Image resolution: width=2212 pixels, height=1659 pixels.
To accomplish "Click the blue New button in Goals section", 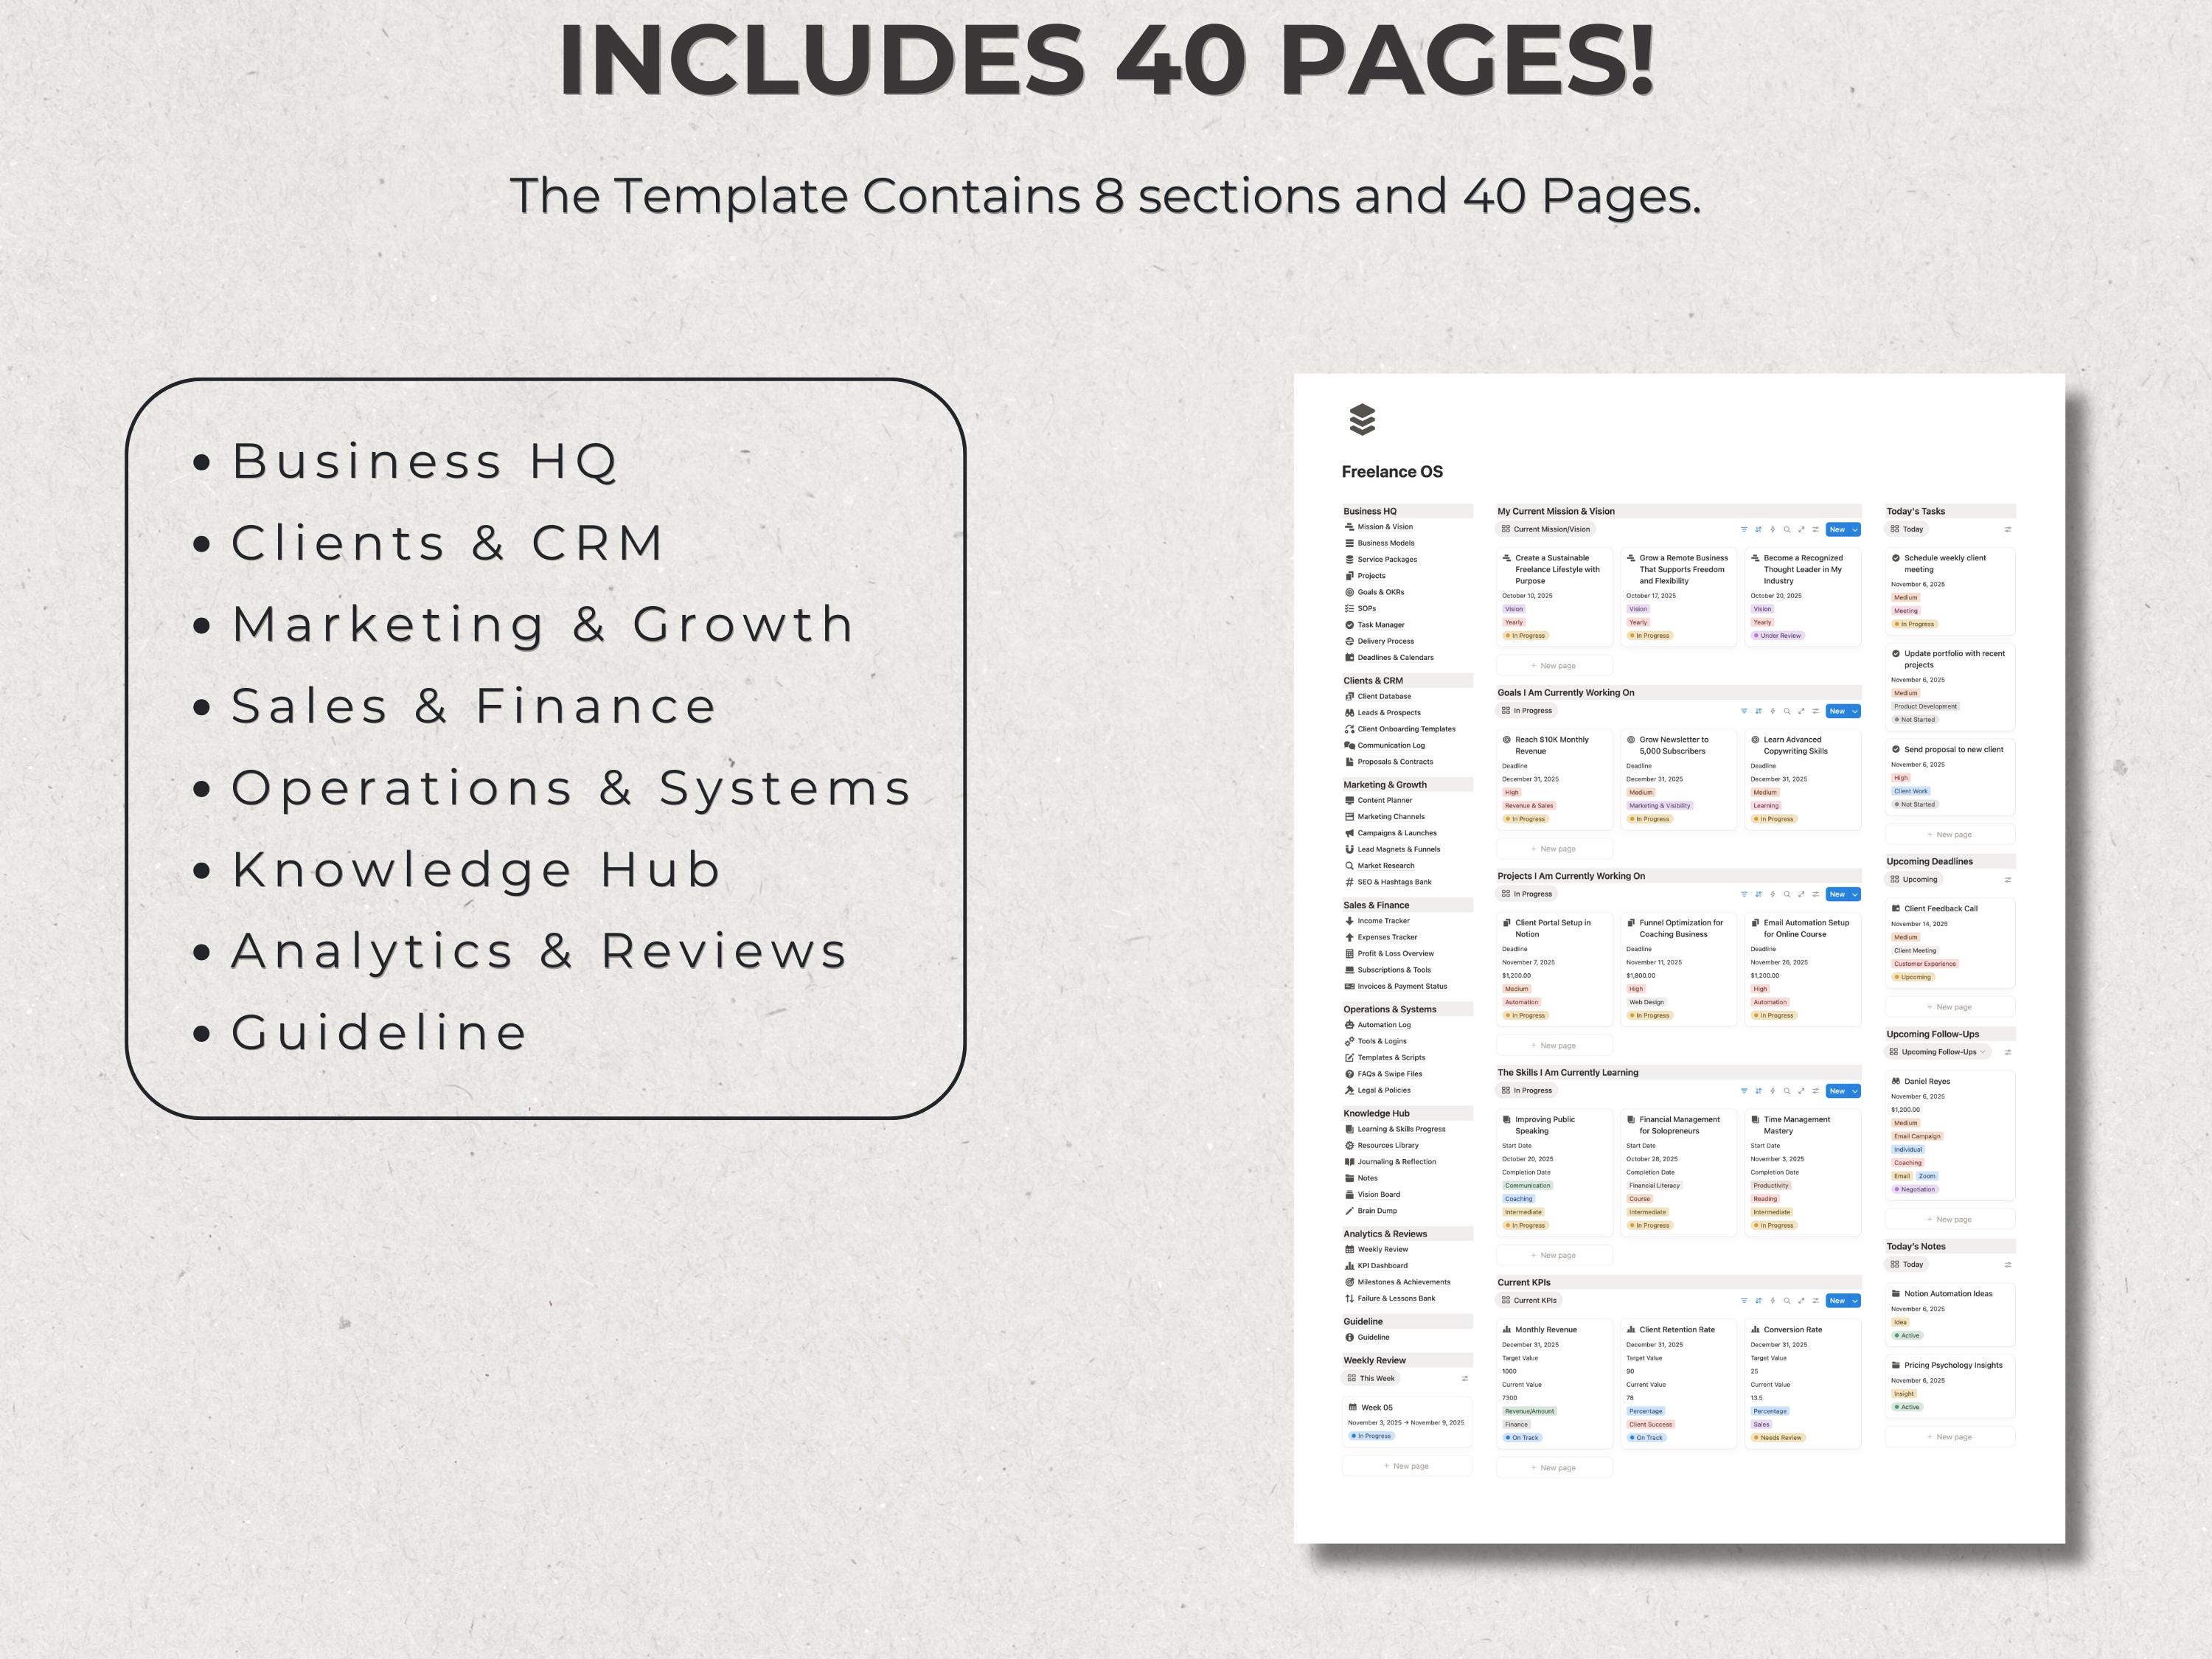I will [1837, 711].
